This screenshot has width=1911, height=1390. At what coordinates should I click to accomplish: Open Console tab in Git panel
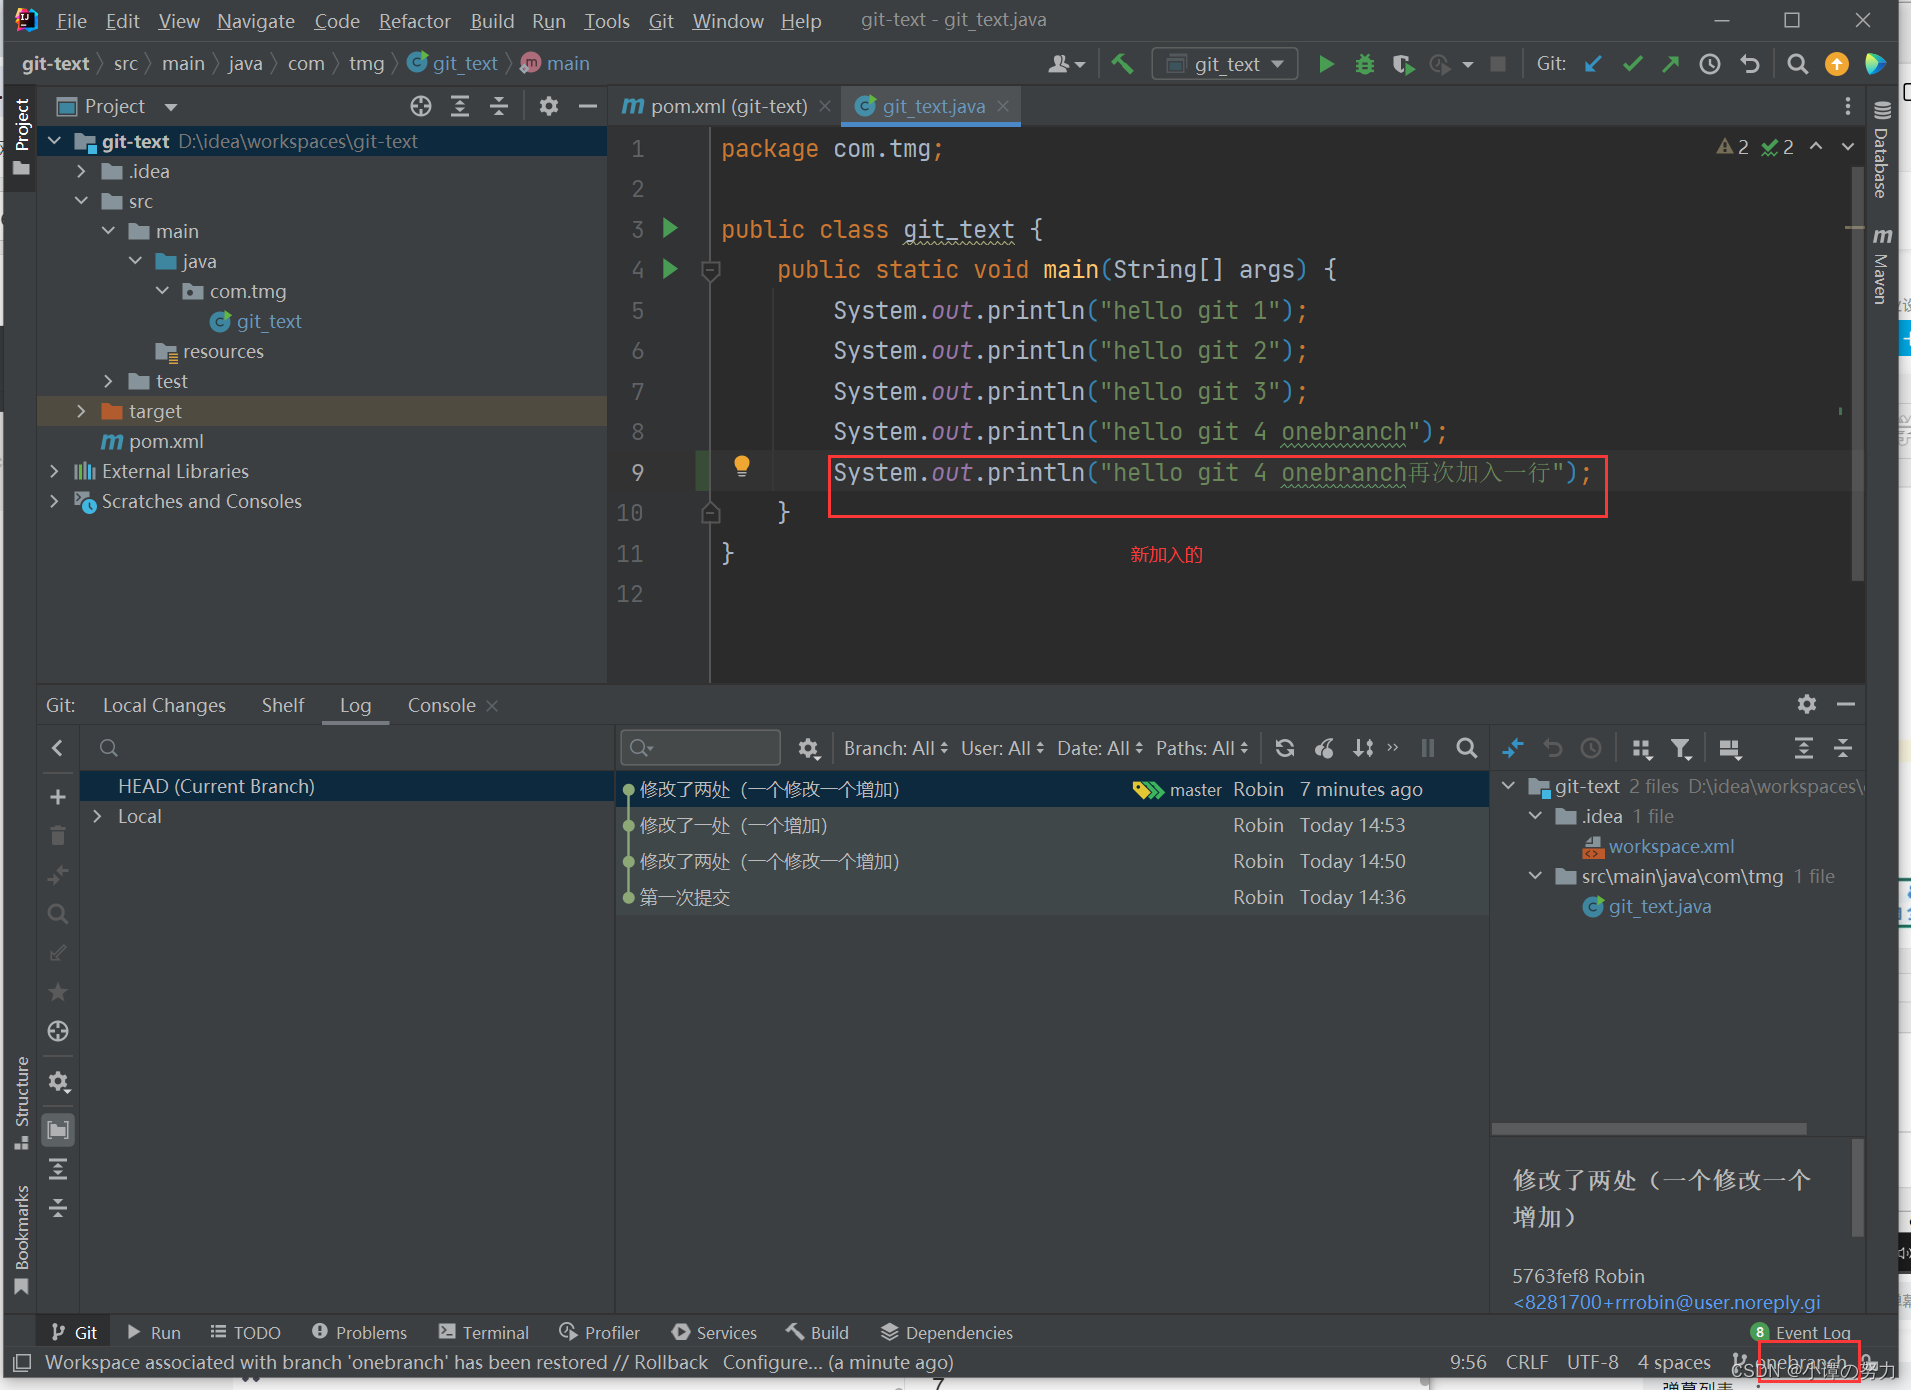click(x=441, y=705)
